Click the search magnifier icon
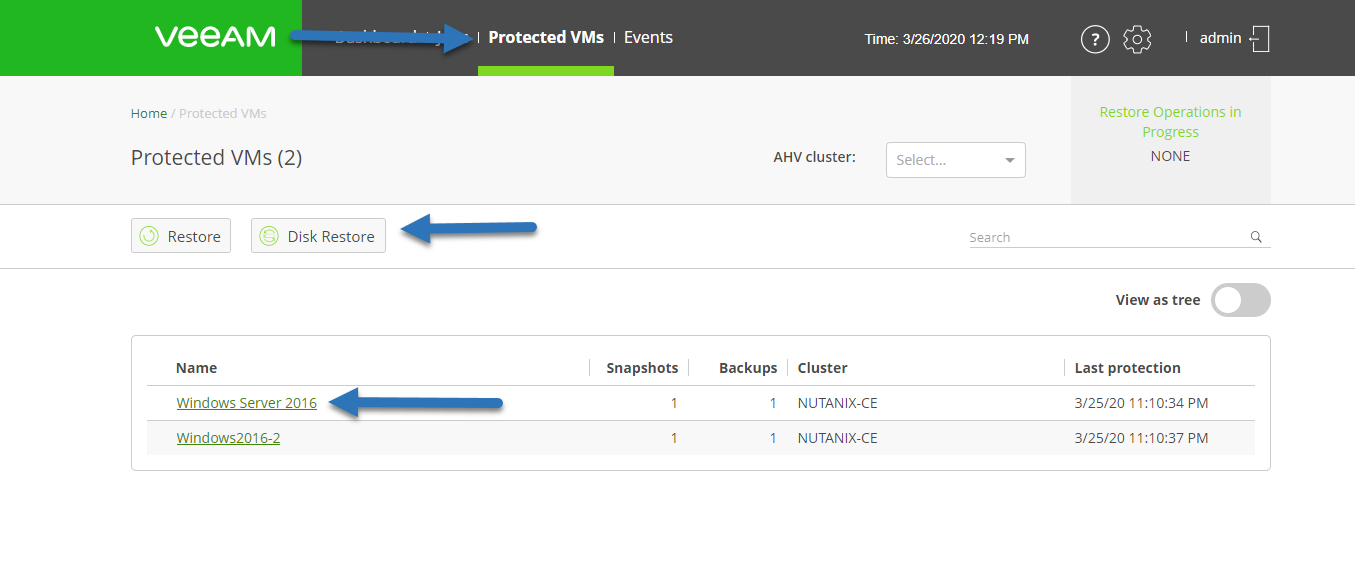 pos(1256,237)
